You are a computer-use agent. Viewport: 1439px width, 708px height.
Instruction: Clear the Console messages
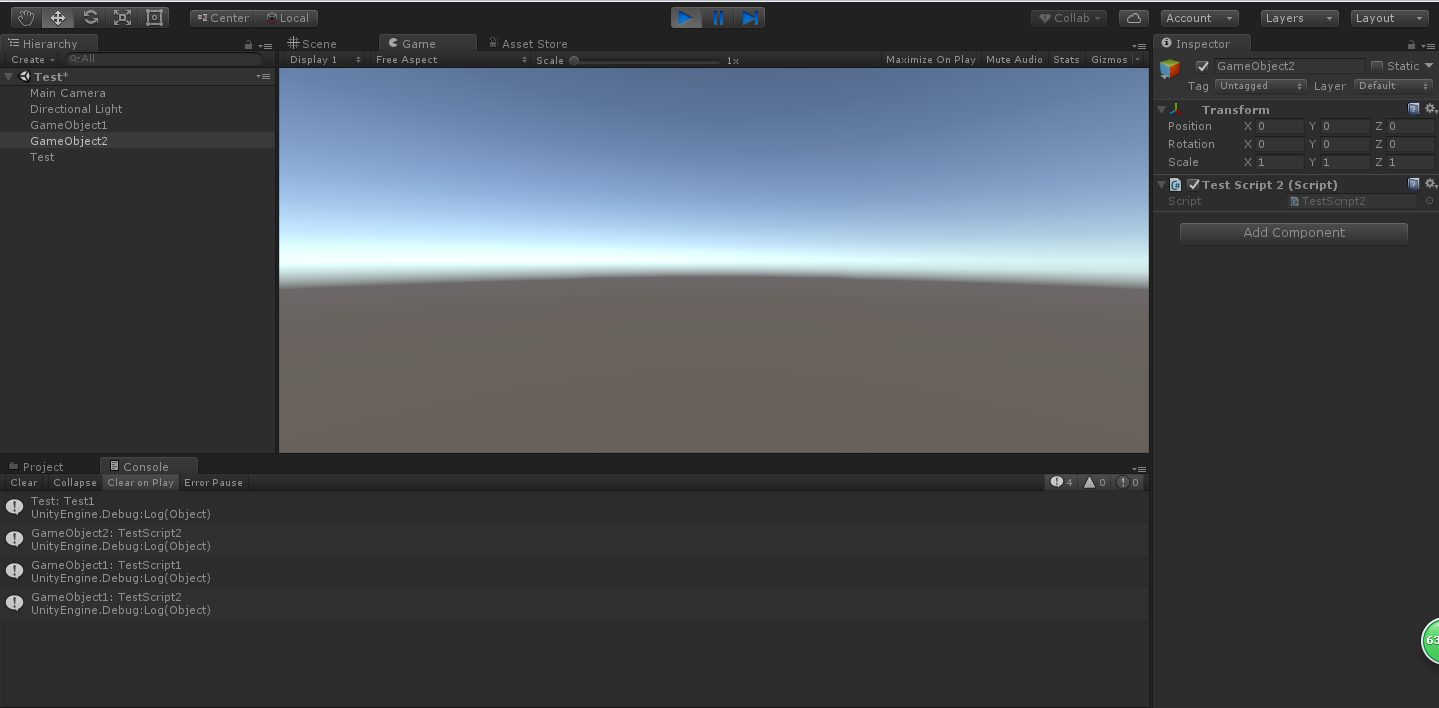coord(22,482)
